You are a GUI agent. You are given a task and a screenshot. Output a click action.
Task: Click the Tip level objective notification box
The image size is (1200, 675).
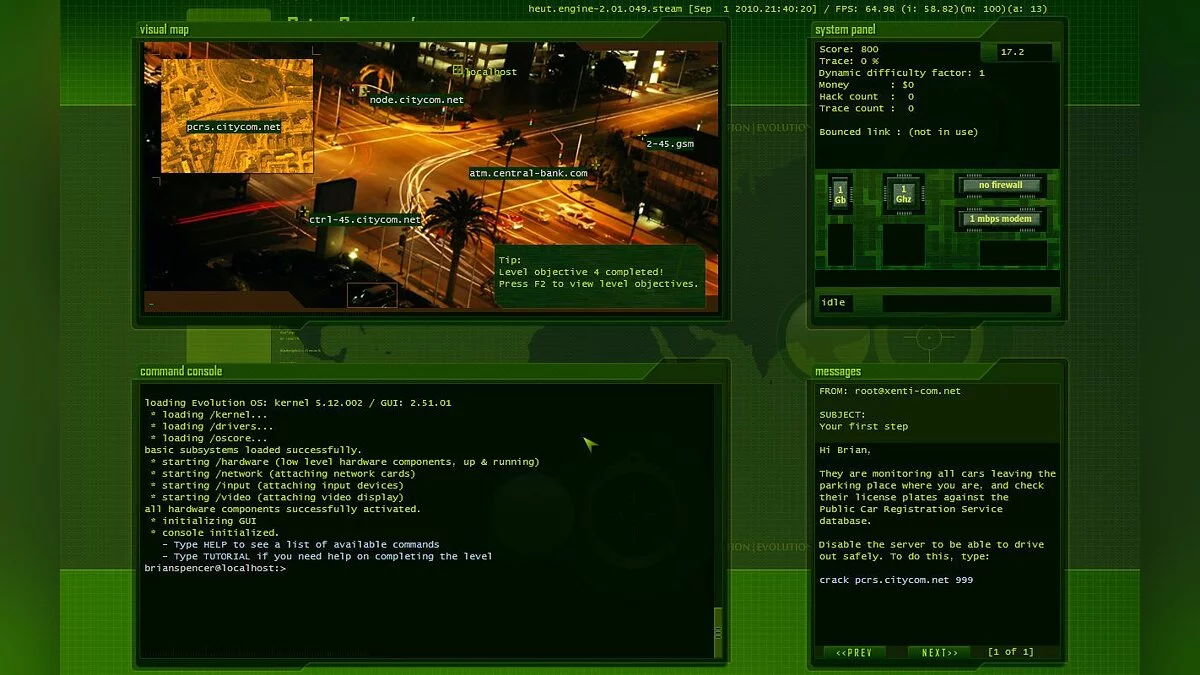point(600,272)
